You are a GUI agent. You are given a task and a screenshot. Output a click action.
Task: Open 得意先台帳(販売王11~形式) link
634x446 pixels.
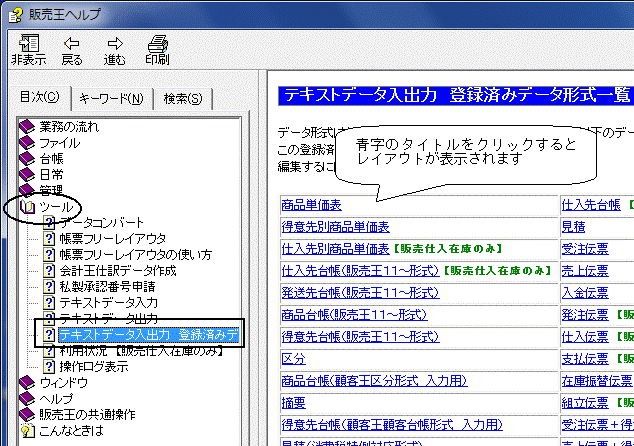pyautogui.click(x=360, y=336)
